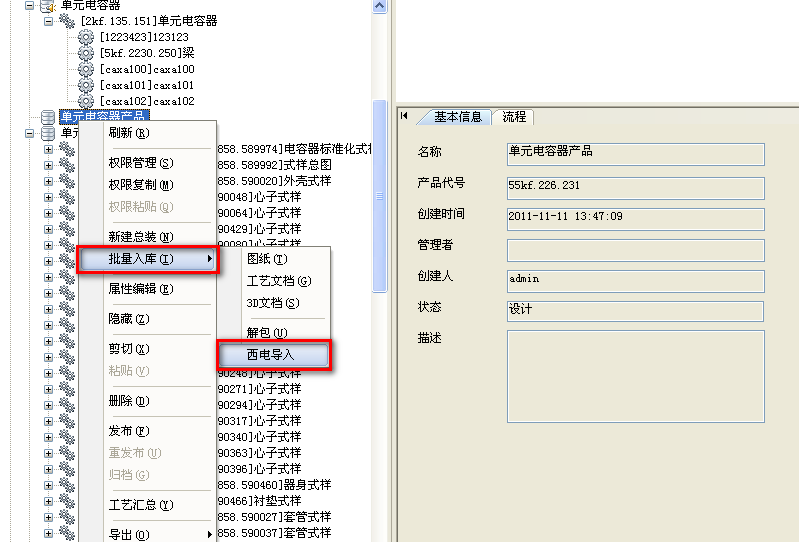Click 刷新 to refresh the tree
This screenshot has height=542, width=799.
(128, 133)
